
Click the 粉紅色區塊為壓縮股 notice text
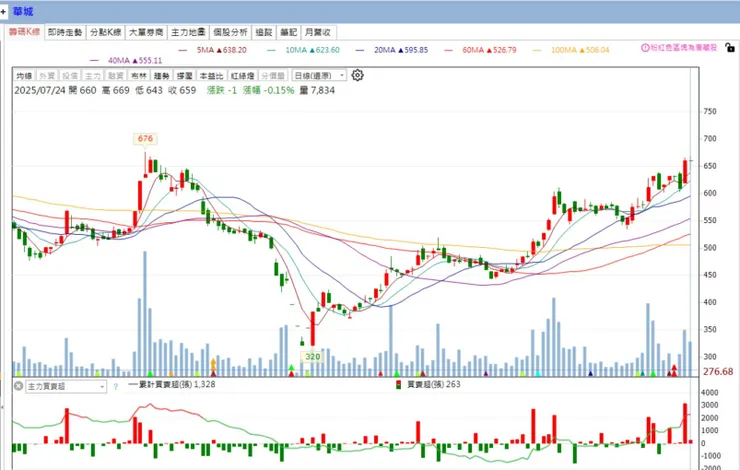(x=684, y=48)
